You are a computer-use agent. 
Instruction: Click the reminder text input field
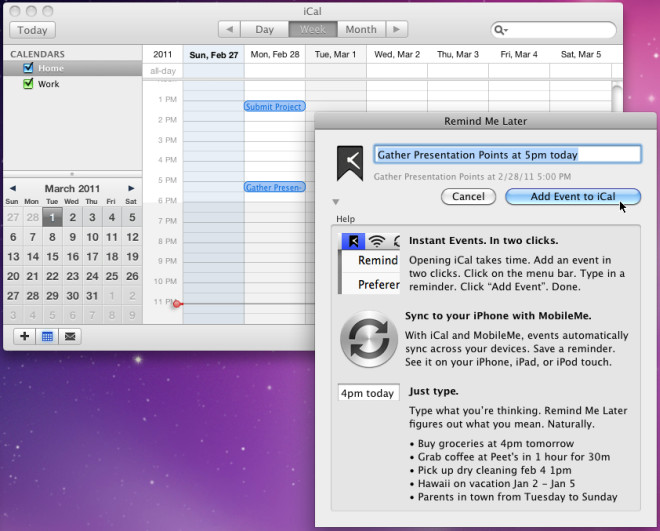pyautogui.click(x=506, y=155)
